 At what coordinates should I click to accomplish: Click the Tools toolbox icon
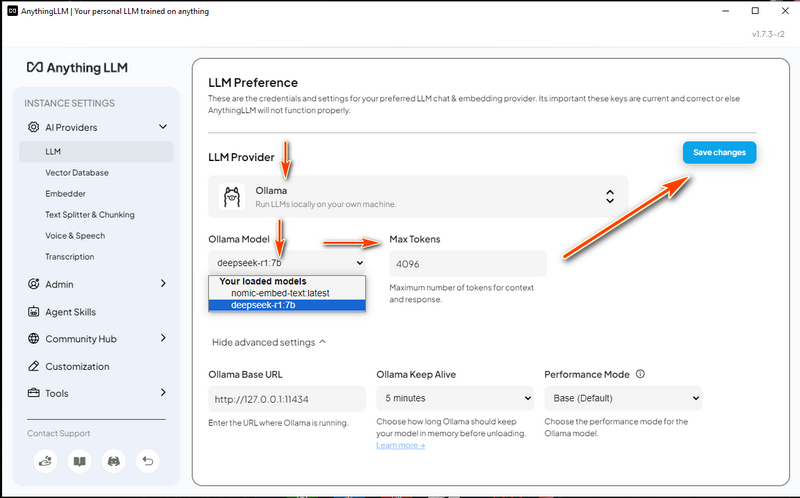(33, 393)
